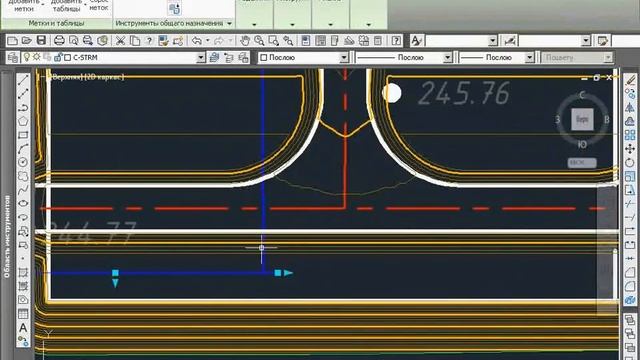The height and width of the screenshot is (360, 640).
Task: Open the Добавить метки dropdown arrow
Action: [43, 5]
